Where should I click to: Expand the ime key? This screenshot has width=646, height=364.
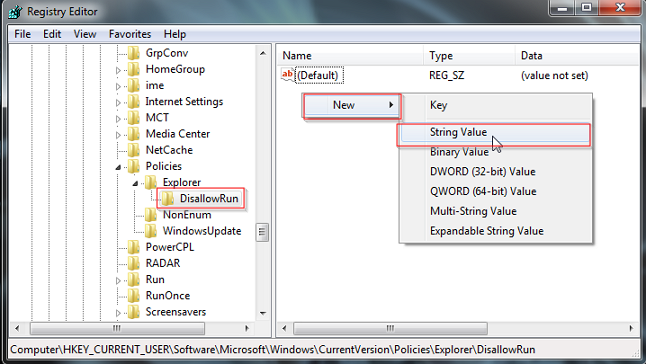(x=118, y=86)
